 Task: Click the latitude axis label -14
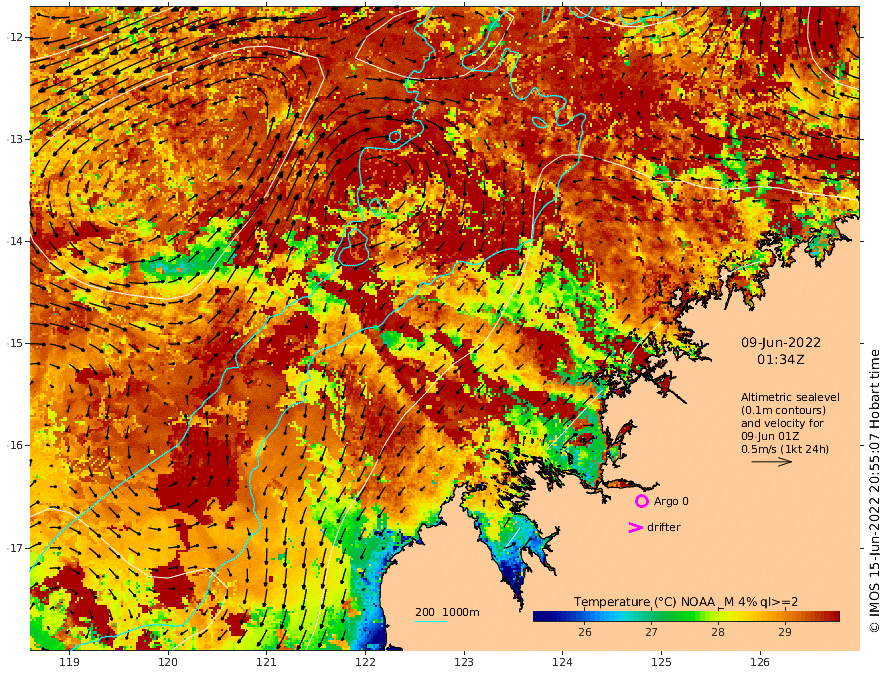pos(14,241)
